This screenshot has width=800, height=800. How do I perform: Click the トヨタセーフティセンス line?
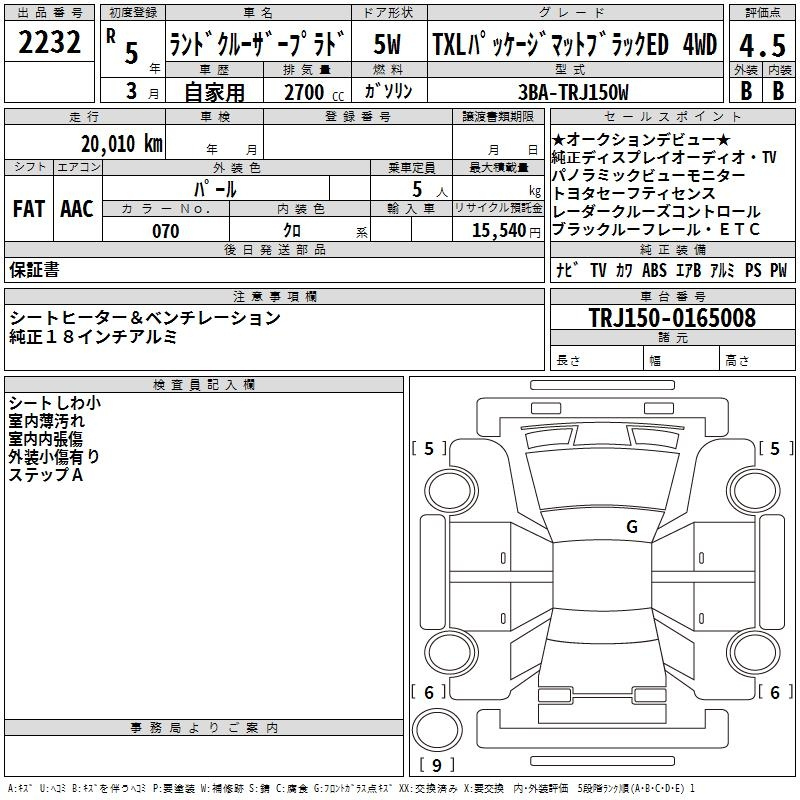click(x=634, y=193)
